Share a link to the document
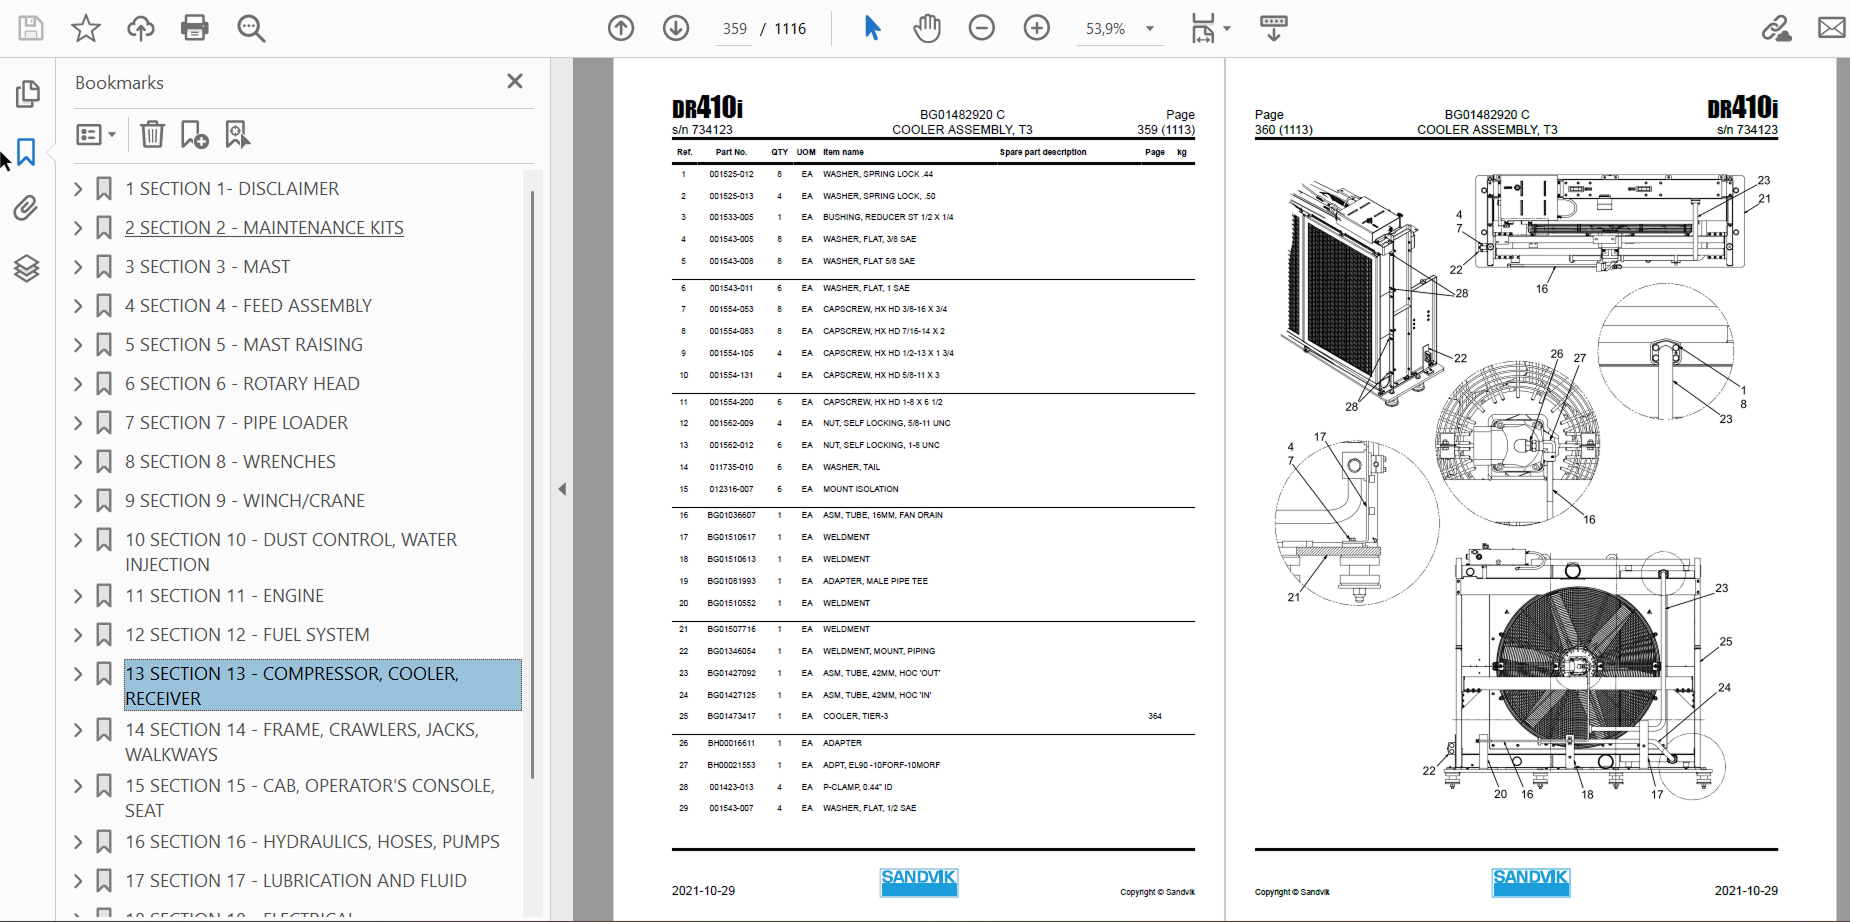 [1776, 28]
